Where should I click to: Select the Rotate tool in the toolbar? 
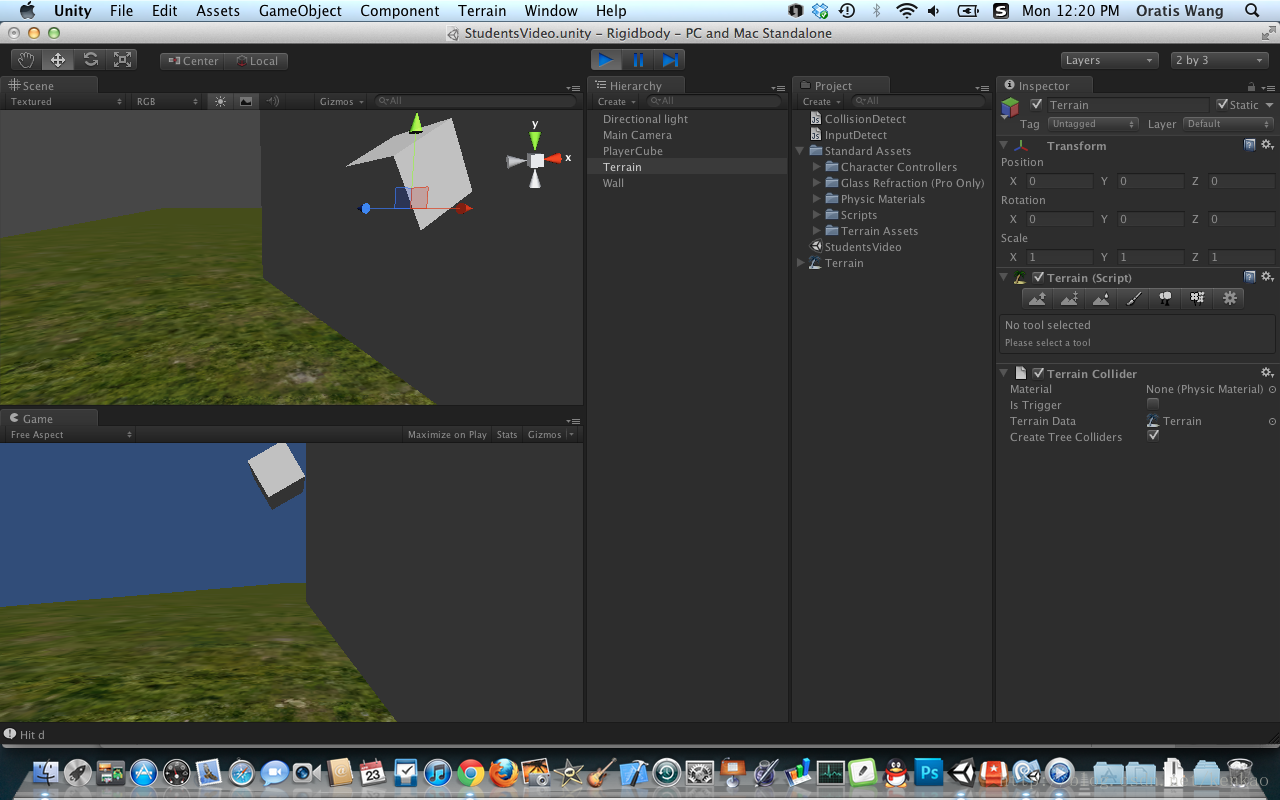[x=90, y=60]
